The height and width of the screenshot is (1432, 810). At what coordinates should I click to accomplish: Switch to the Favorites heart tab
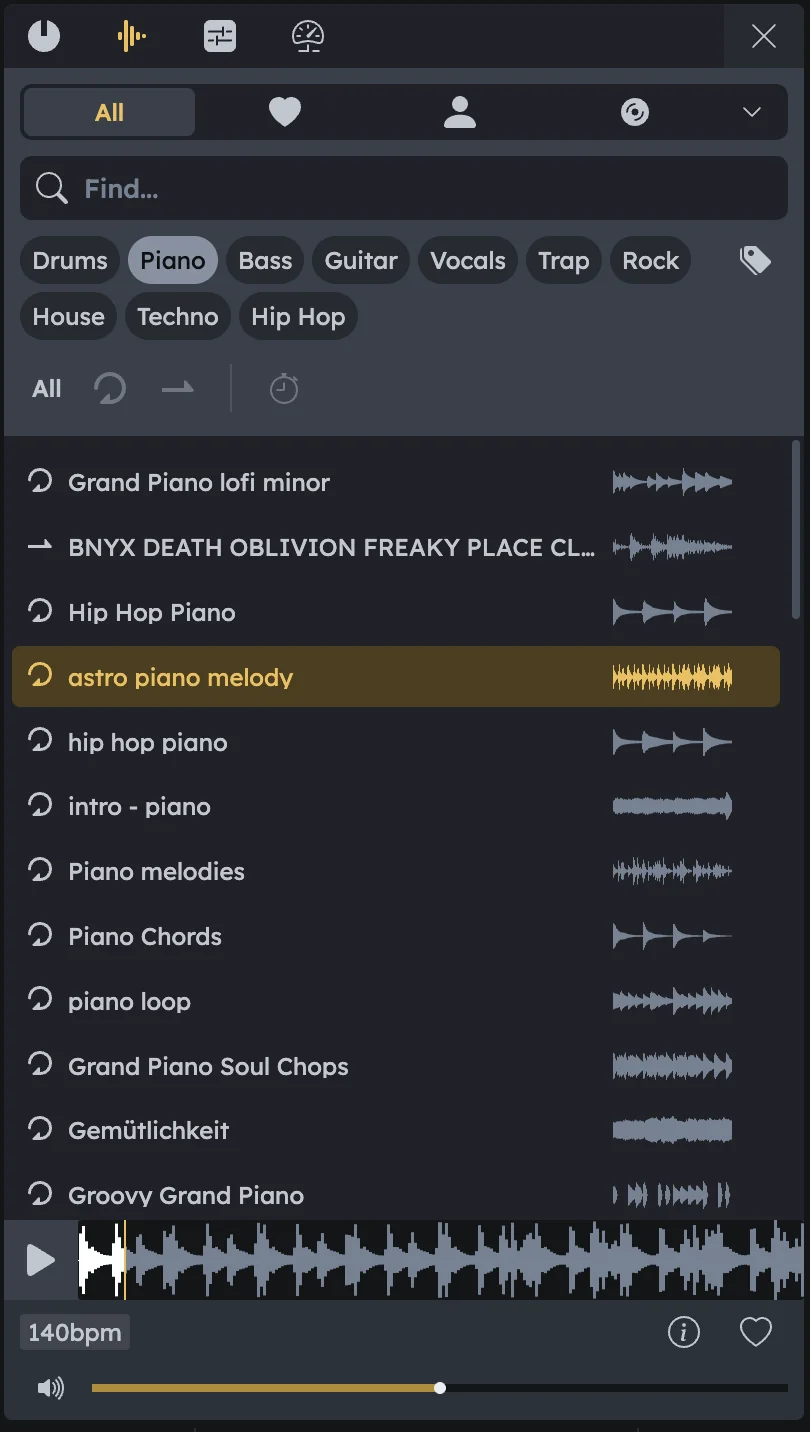point(285,112)
